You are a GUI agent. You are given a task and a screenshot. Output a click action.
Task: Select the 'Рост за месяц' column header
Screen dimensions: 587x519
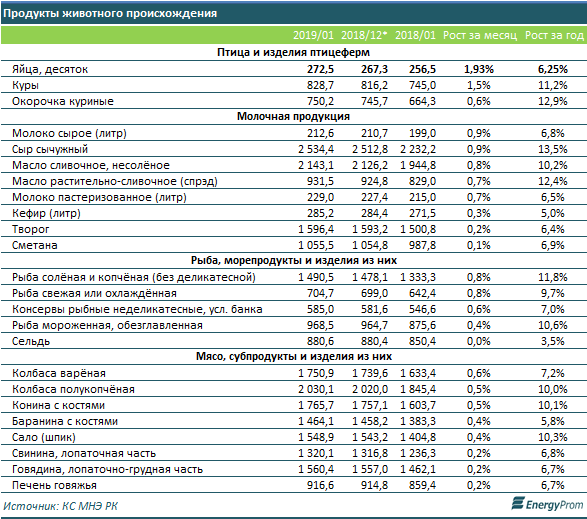pyautogui.click(x=480, y=35)
